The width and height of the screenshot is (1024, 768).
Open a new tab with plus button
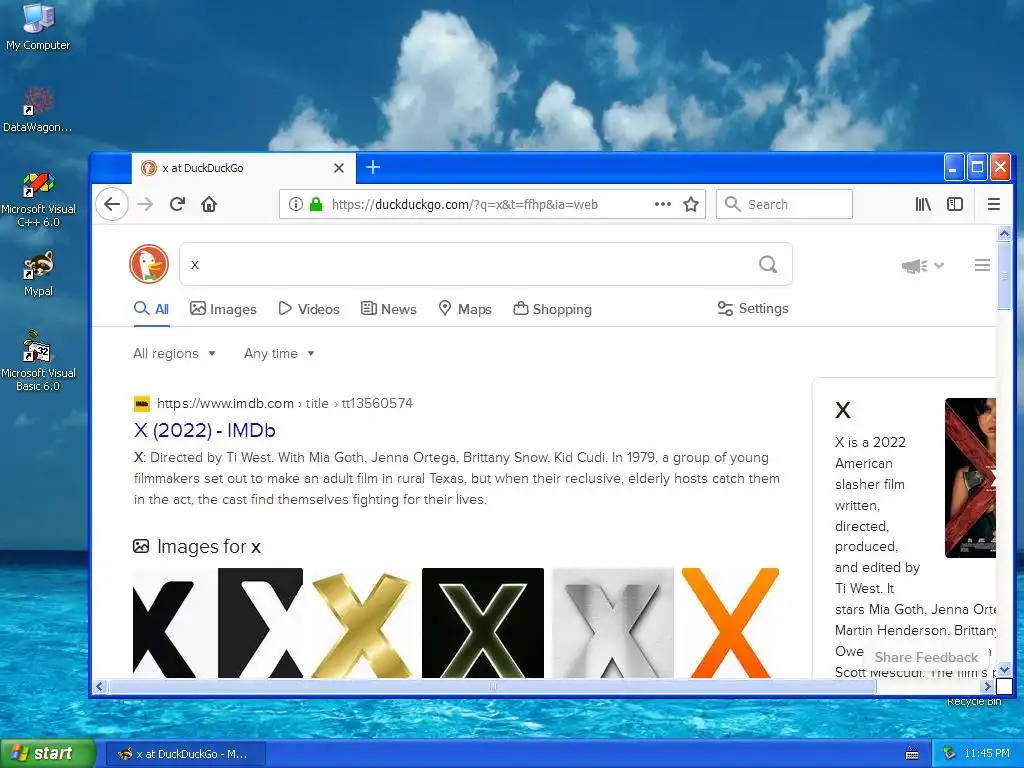coord(373,167)
